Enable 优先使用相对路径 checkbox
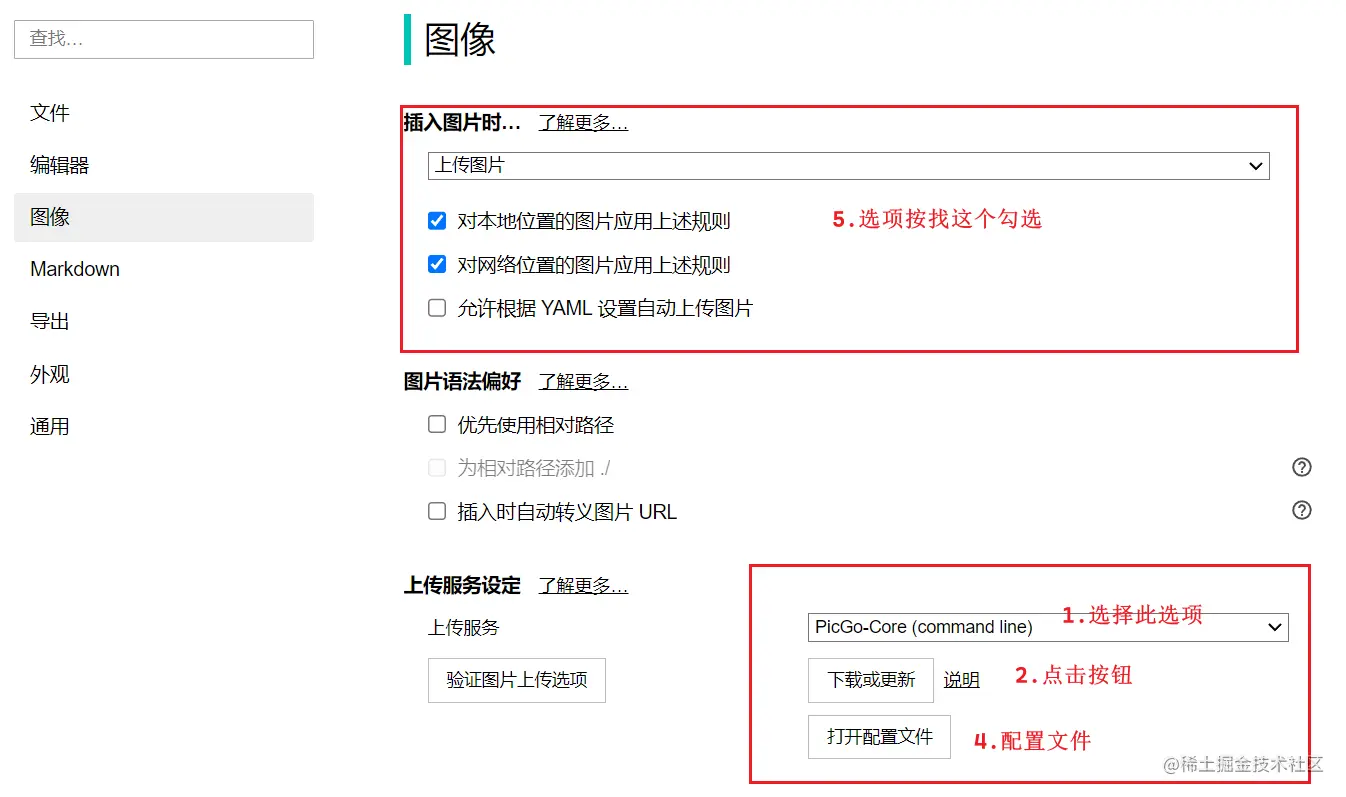Viewport: 1346px width, 797px height. [x=437, y=424]
